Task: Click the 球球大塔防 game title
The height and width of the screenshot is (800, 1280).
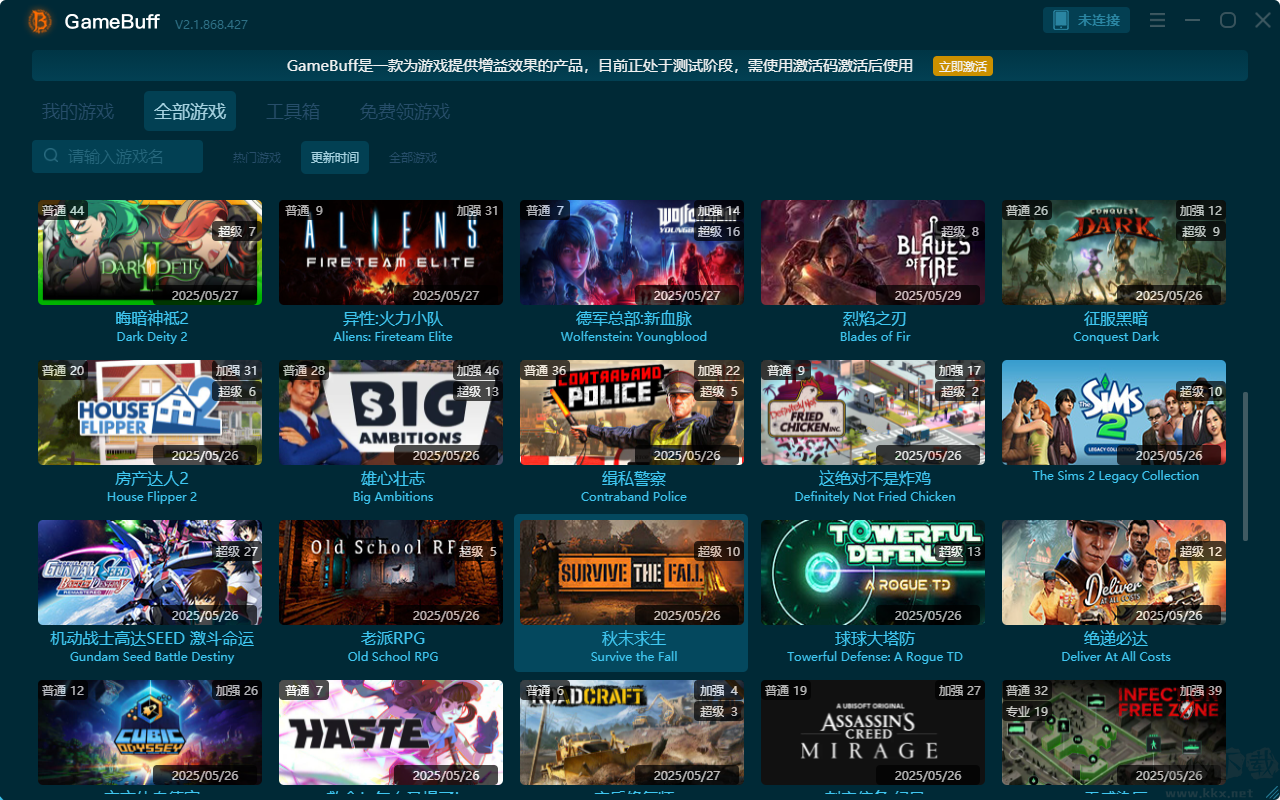Action: [x=875, y=638]
